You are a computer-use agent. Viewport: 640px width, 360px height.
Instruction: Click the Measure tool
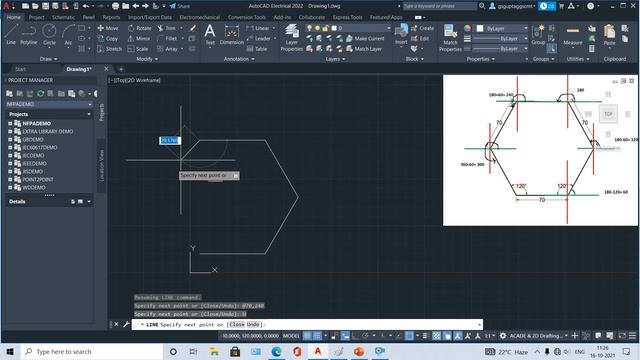(x=573, y=35)
